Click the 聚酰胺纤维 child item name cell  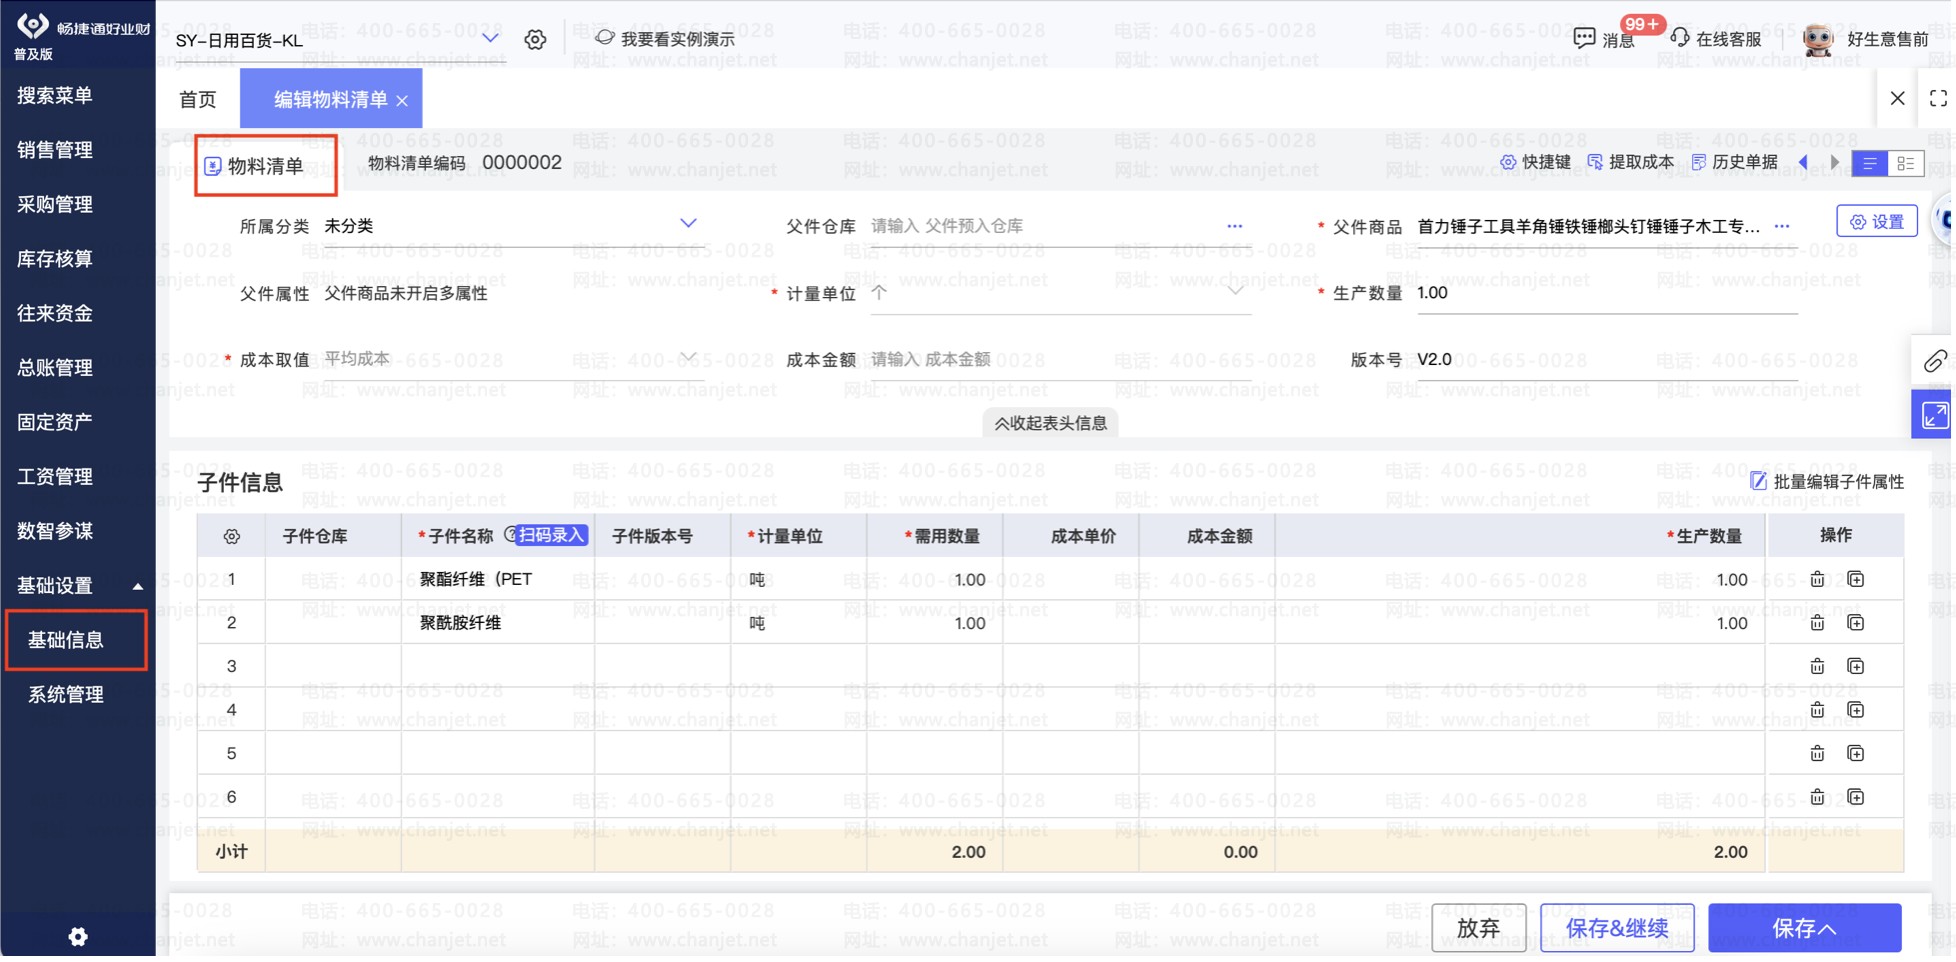498,623
